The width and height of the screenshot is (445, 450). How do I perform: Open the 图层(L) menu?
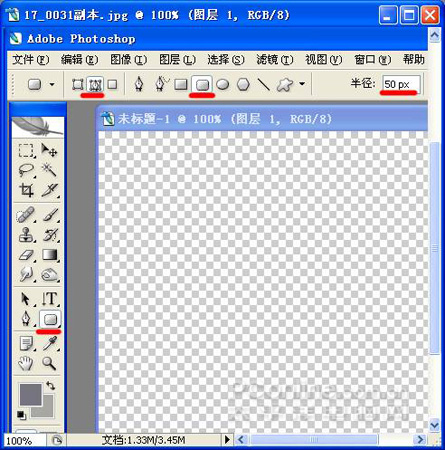click(x=177, y=60)
